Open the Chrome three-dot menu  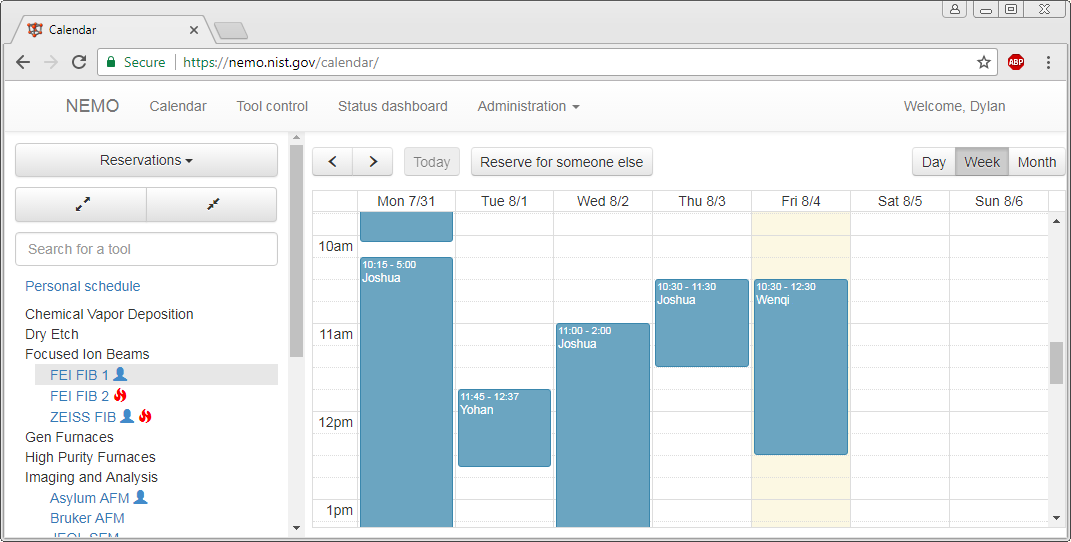point(1048,62)
